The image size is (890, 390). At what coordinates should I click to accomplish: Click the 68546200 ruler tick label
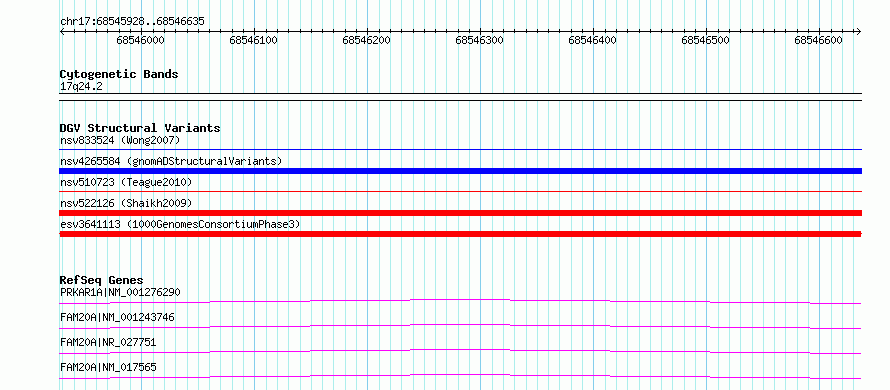[x=367, y=40]
